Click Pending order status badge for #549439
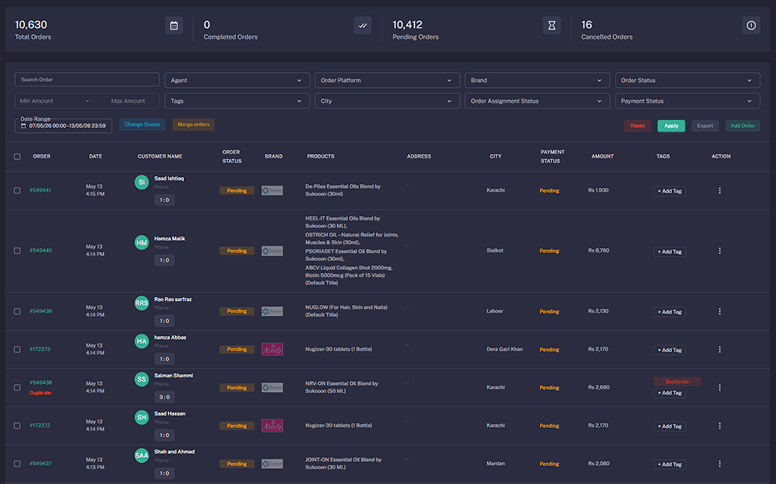Screen dimensions: 776x484 tap(237, 311)
